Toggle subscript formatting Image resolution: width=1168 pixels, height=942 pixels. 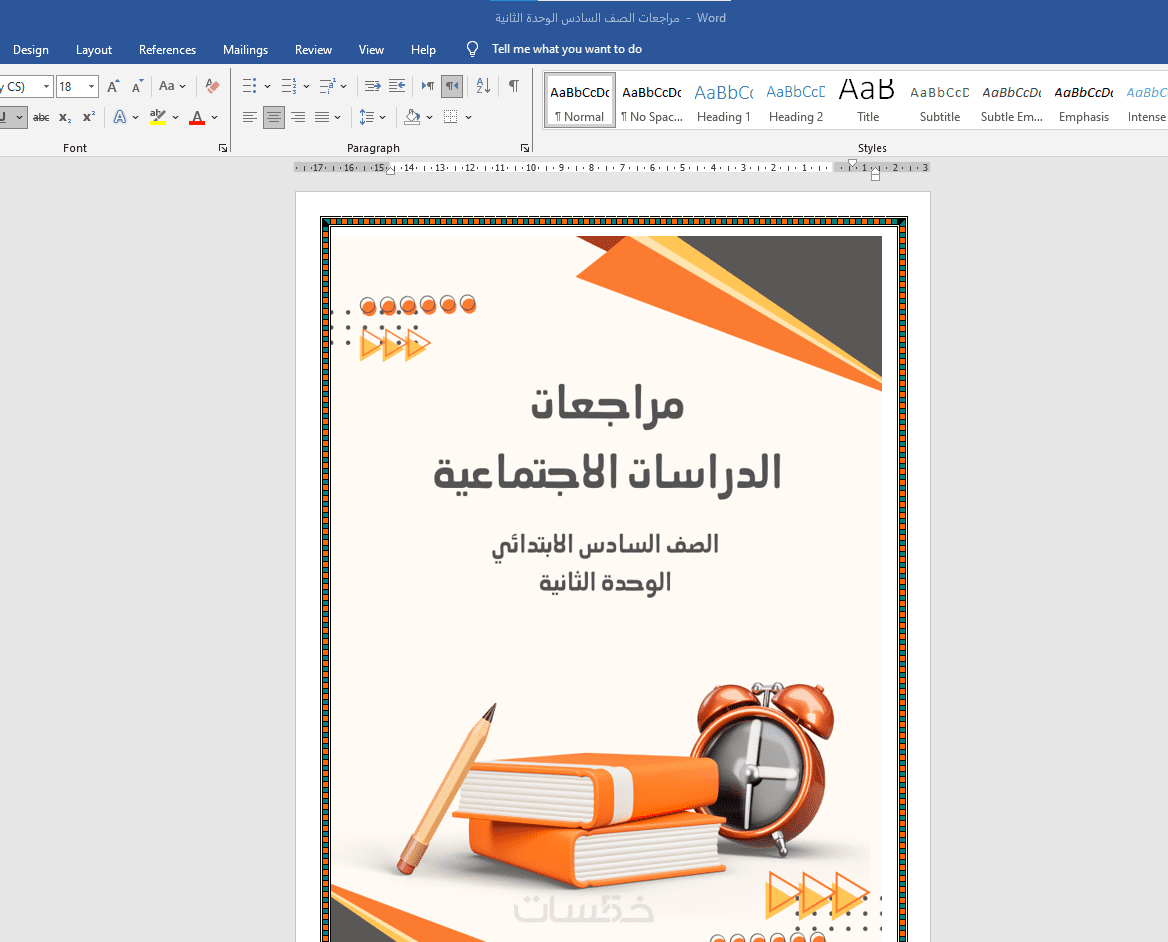(x=65, y=117)
